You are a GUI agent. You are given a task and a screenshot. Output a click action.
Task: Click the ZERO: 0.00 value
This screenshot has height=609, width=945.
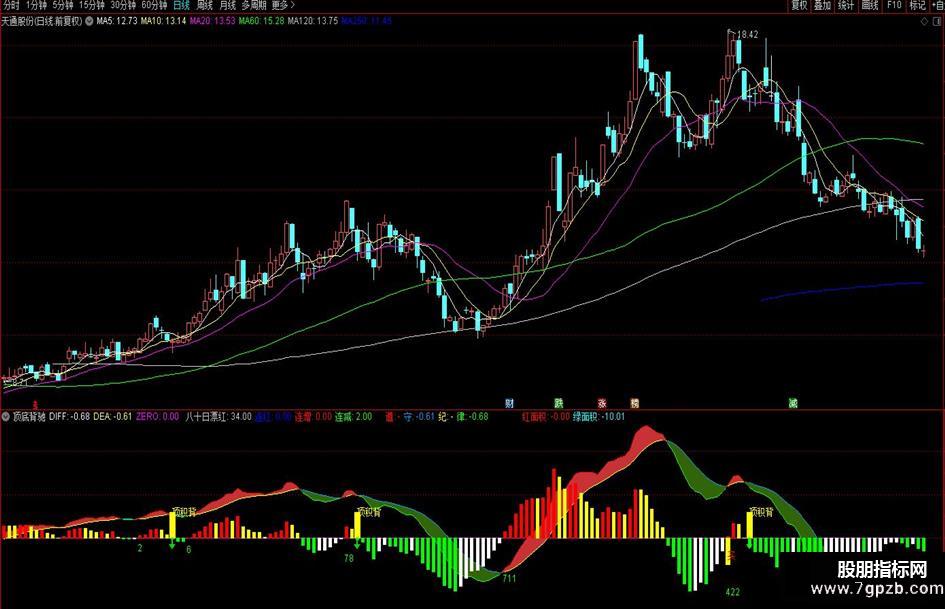click(157, 417)
